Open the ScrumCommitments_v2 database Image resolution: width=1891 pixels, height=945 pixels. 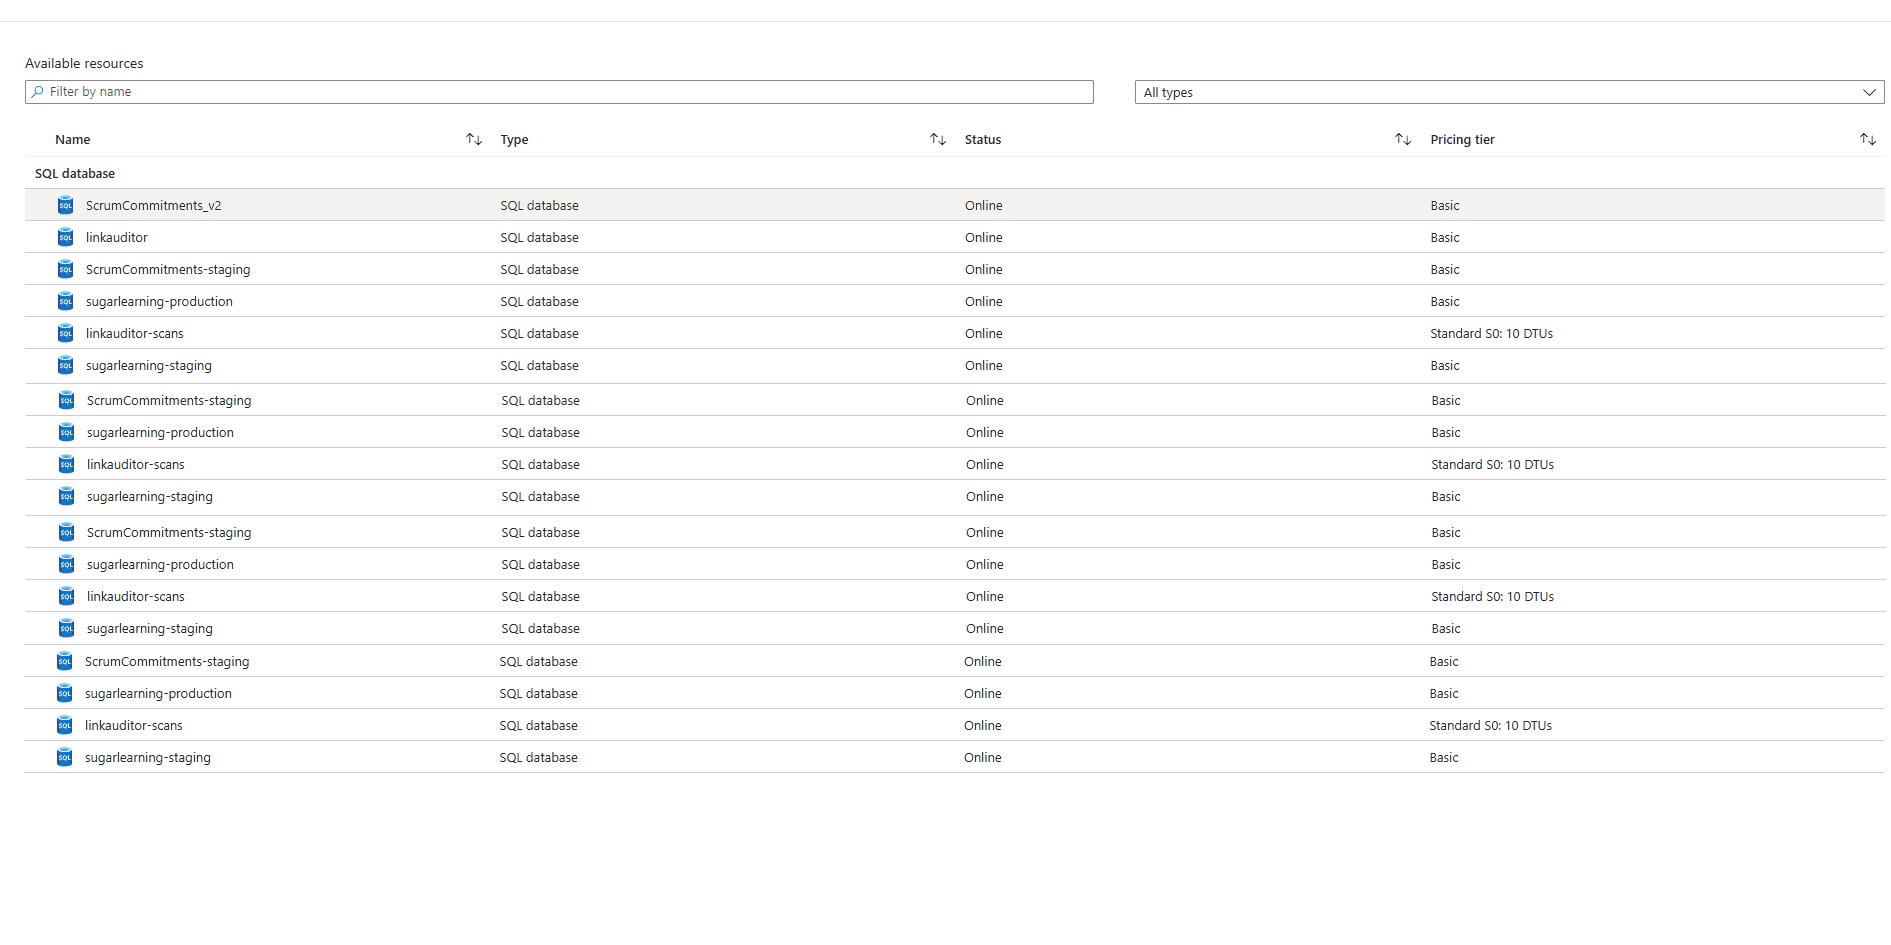coord(153,205)
